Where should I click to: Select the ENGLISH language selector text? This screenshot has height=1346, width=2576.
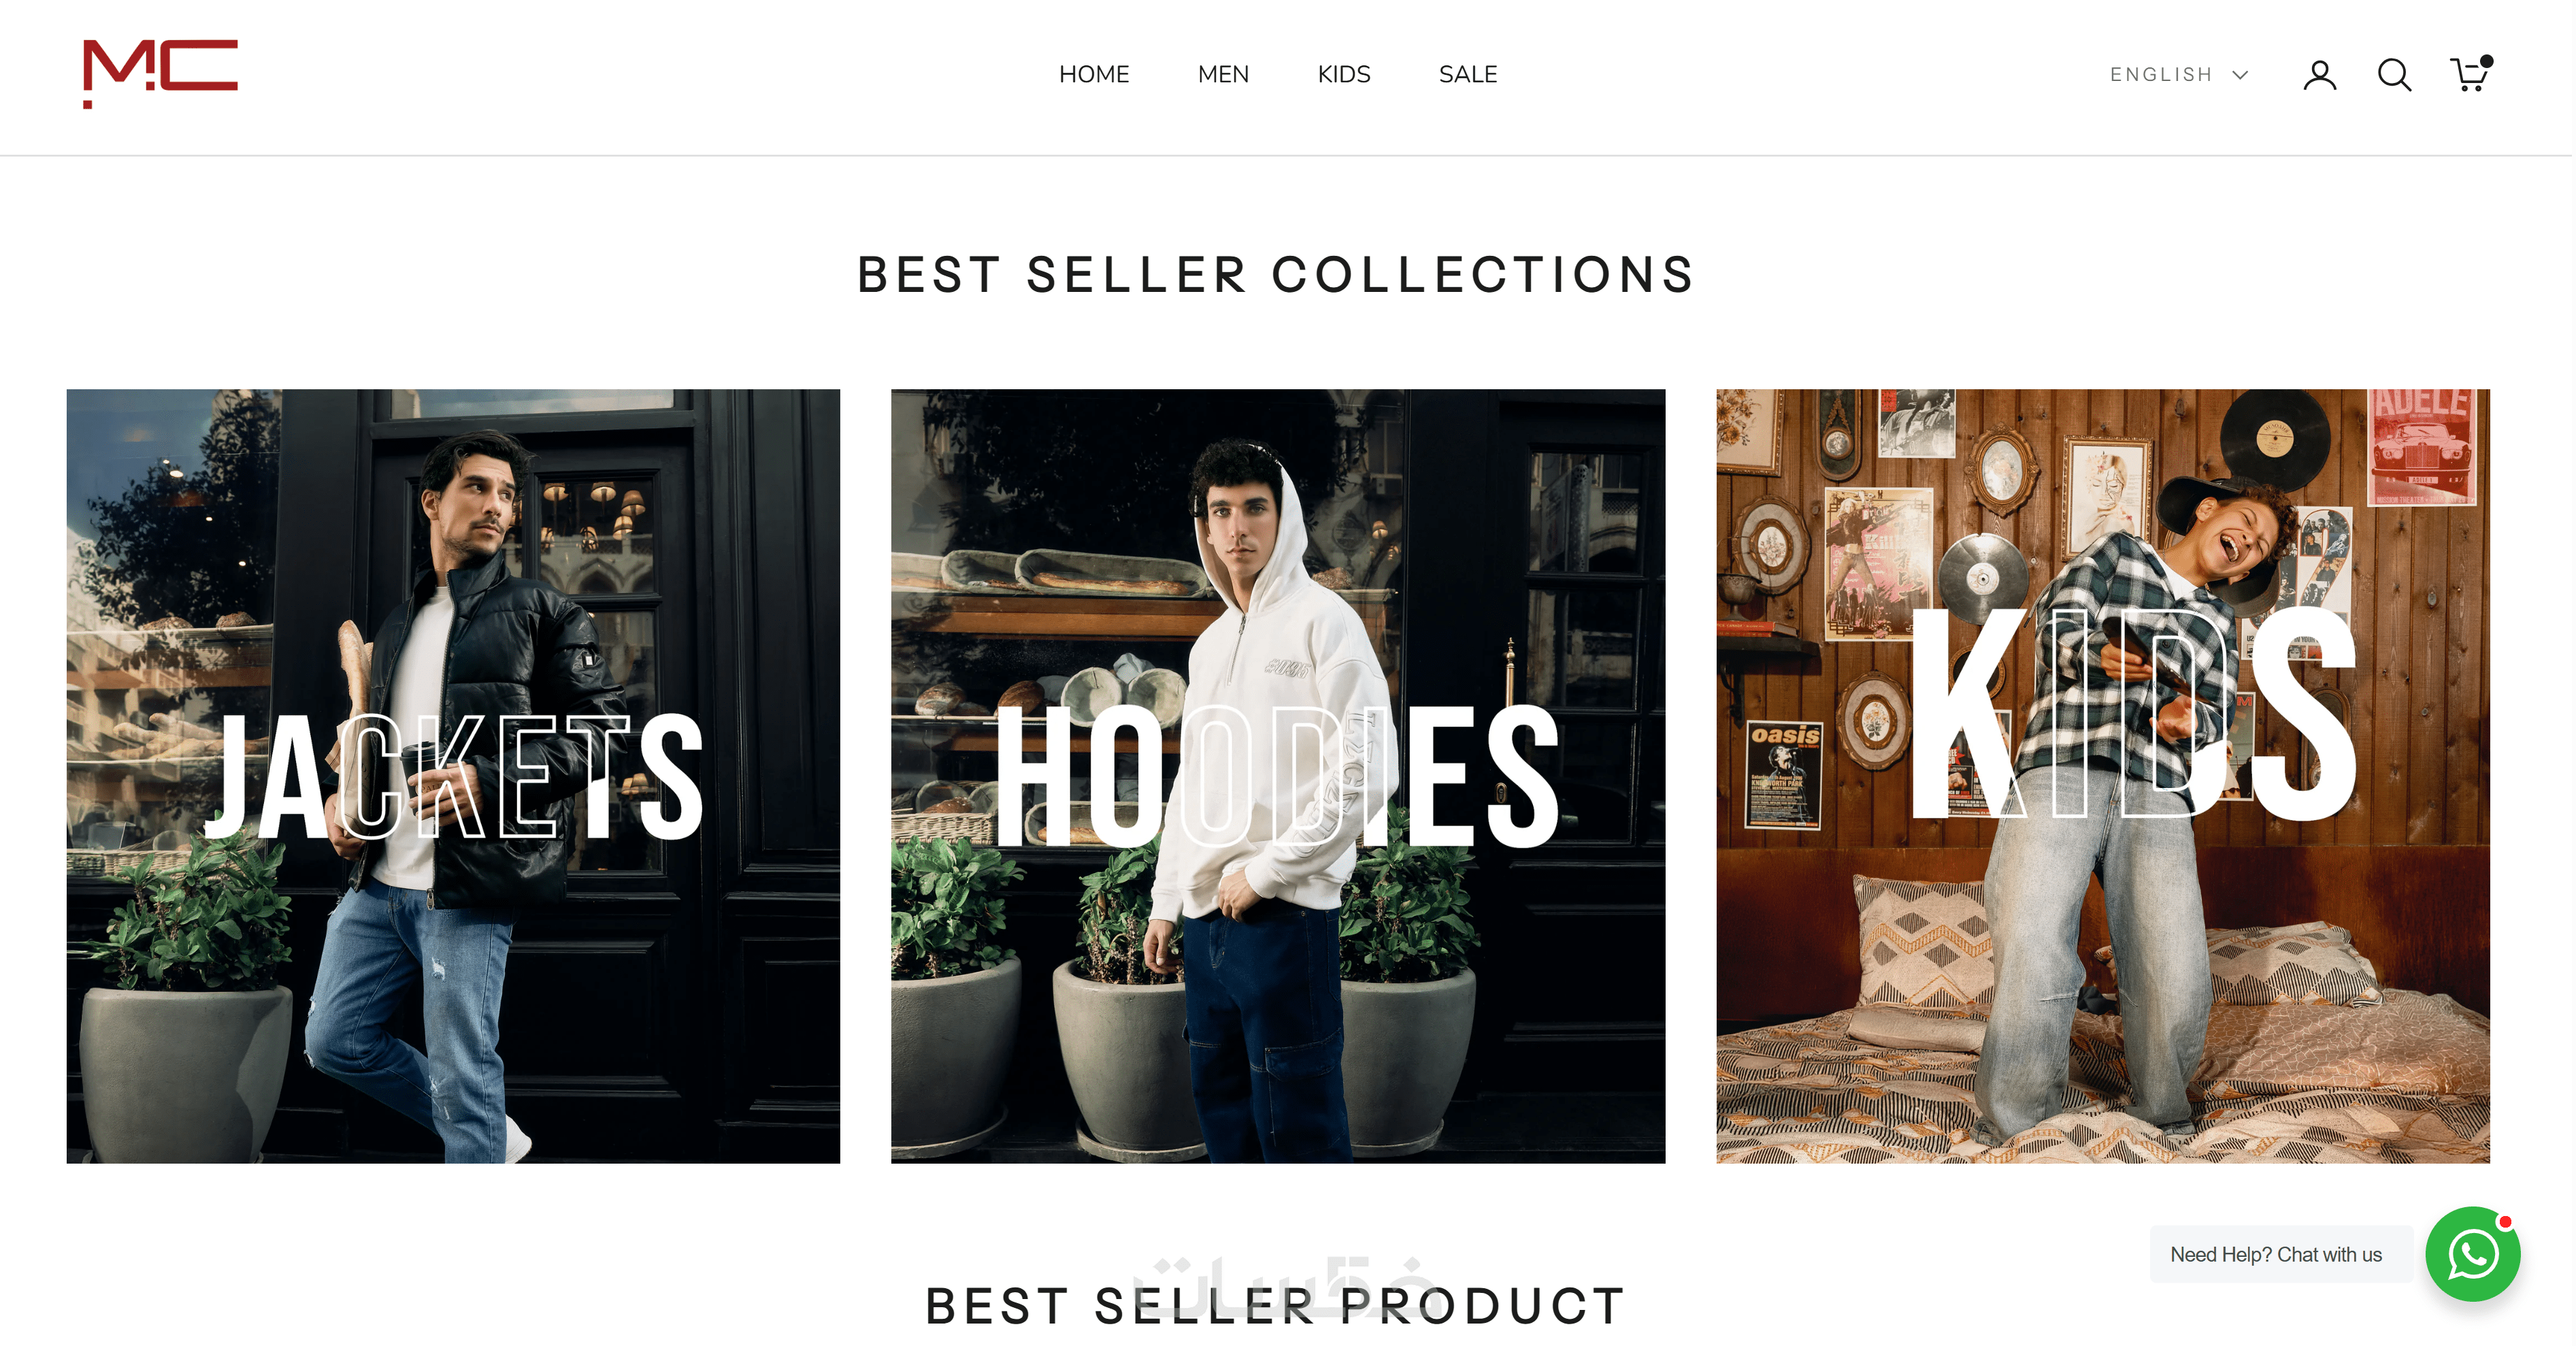[x=2161, y=75]
